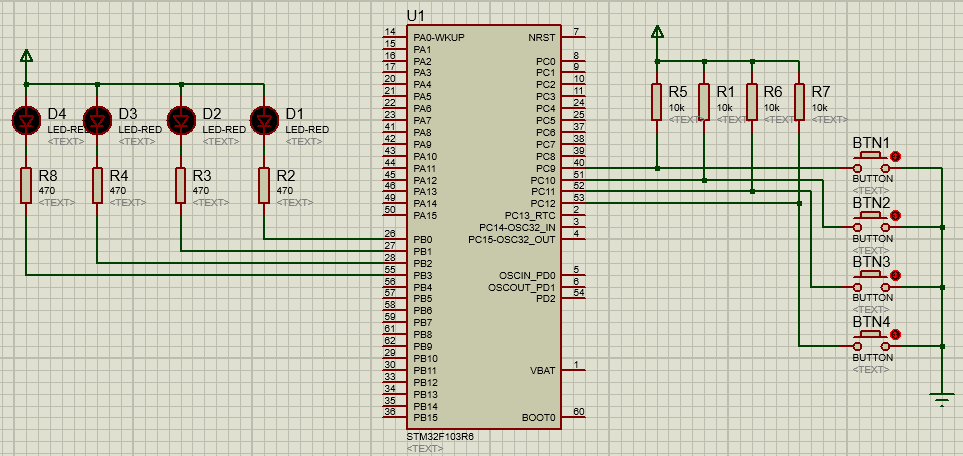The height and width of the screenshot is (456, 963).
Task: Toggle the red latch dot on BTN2
Action: [x=895, y=216]
